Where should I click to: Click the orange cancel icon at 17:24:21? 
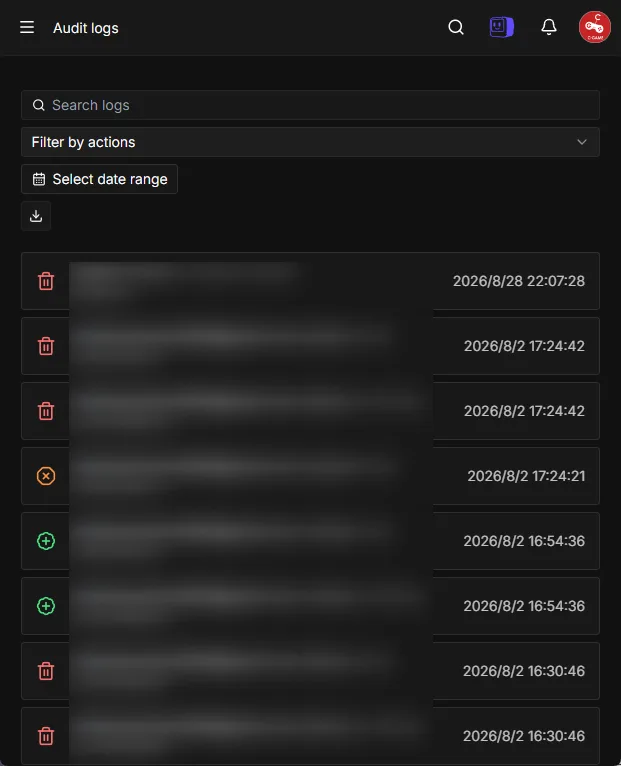click(x=46, y=476)
